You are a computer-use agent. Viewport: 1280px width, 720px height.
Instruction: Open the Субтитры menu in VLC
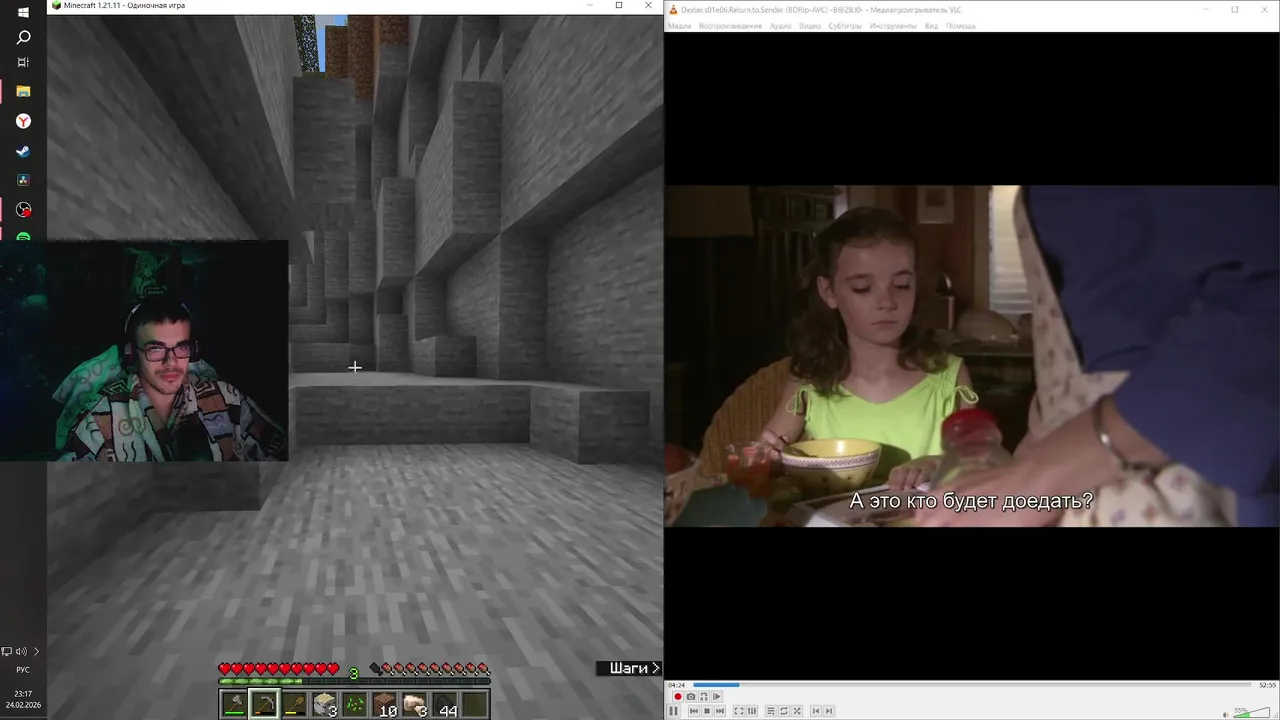(x=845, y=26)
